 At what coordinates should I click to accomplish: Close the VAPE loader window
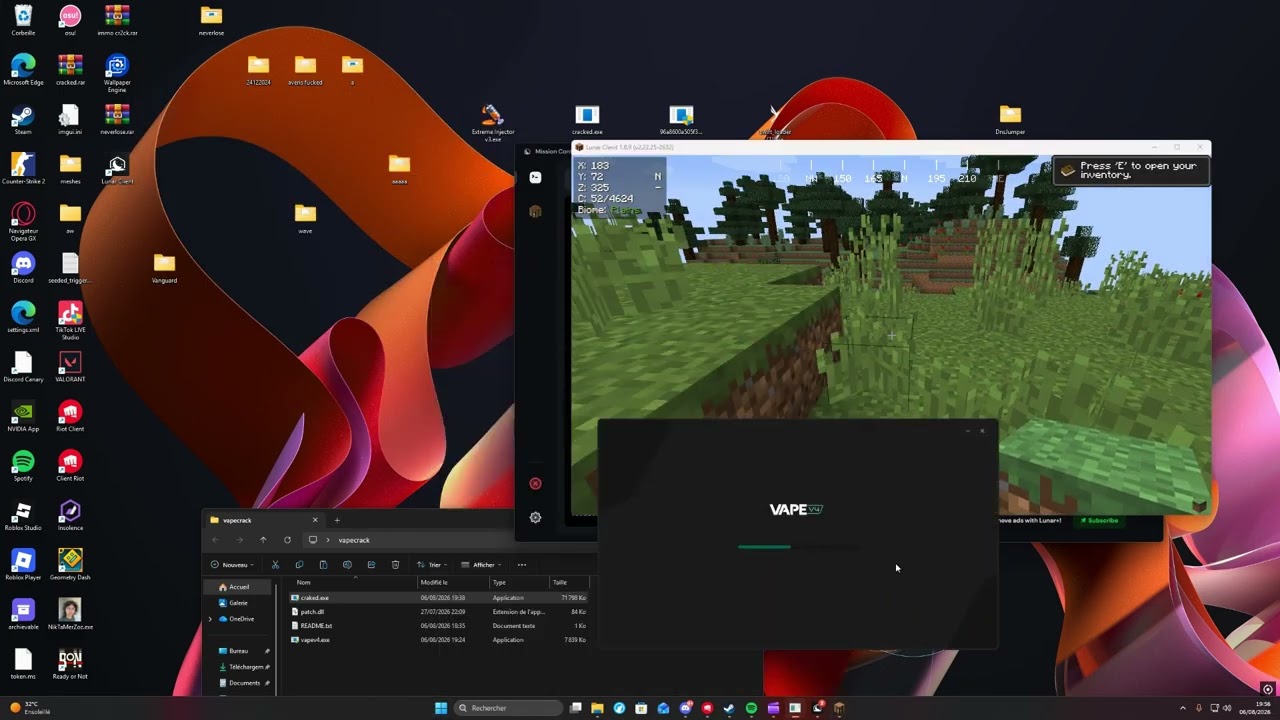982,431
